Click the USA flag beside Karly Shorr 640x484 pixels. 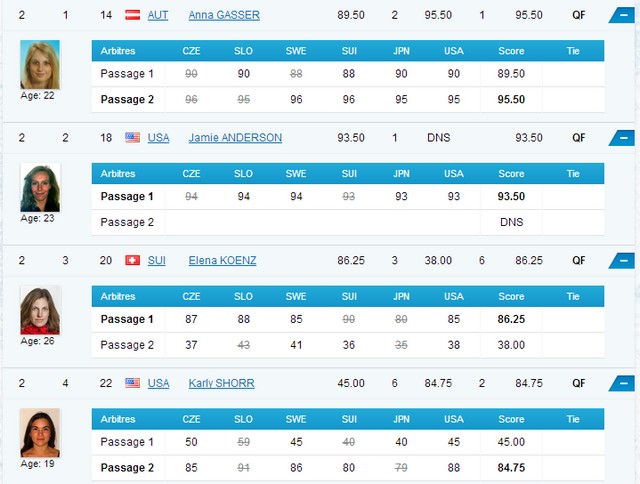132,383
